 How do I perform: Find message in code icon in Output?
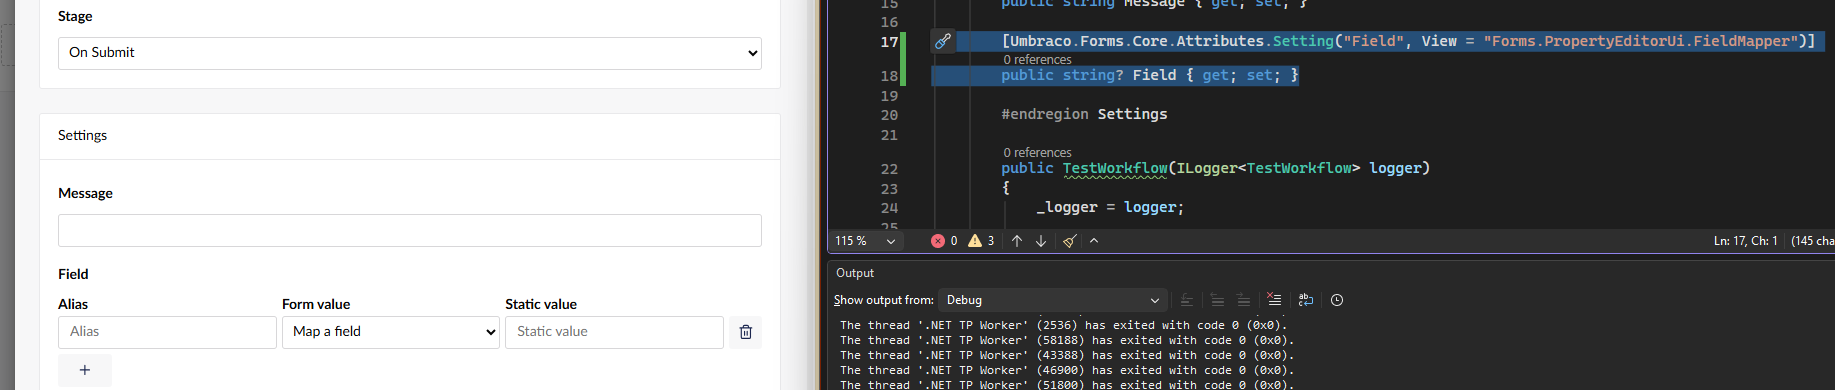[x=1186, y=300]
